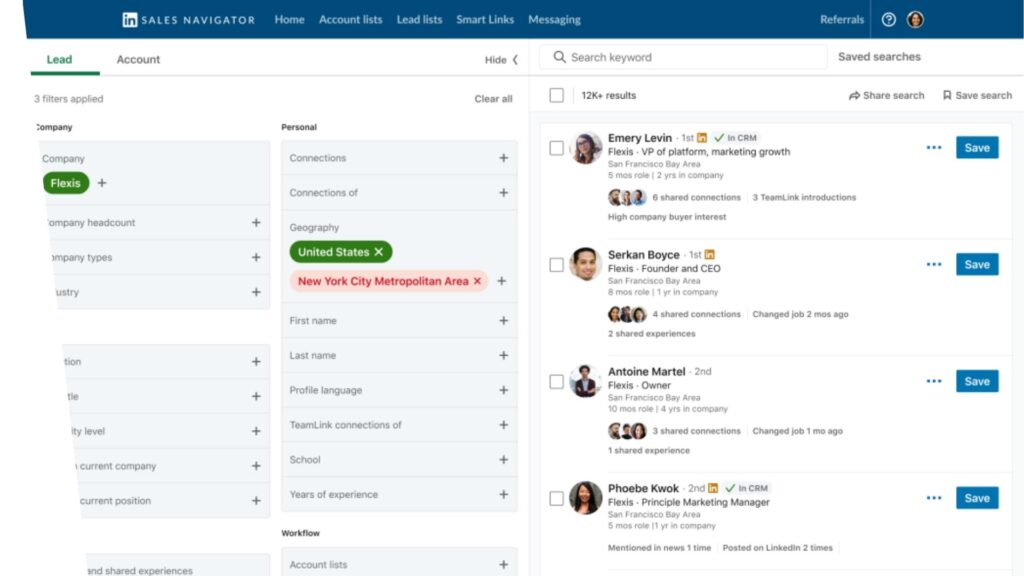This screenshot has height=576, width=1024.
Task: Click the LinkedIn Sales Navigator logo
Action: tap(188, 20)
